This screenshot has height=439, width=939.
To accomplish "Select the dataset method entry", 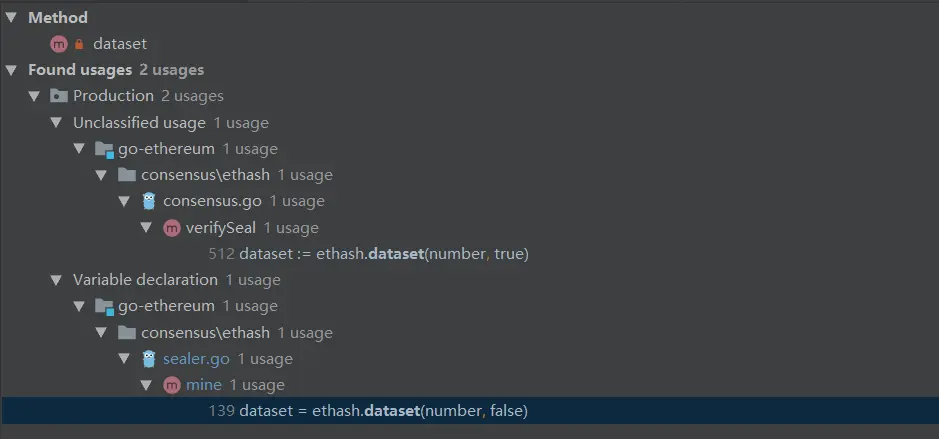I will 120,44.
